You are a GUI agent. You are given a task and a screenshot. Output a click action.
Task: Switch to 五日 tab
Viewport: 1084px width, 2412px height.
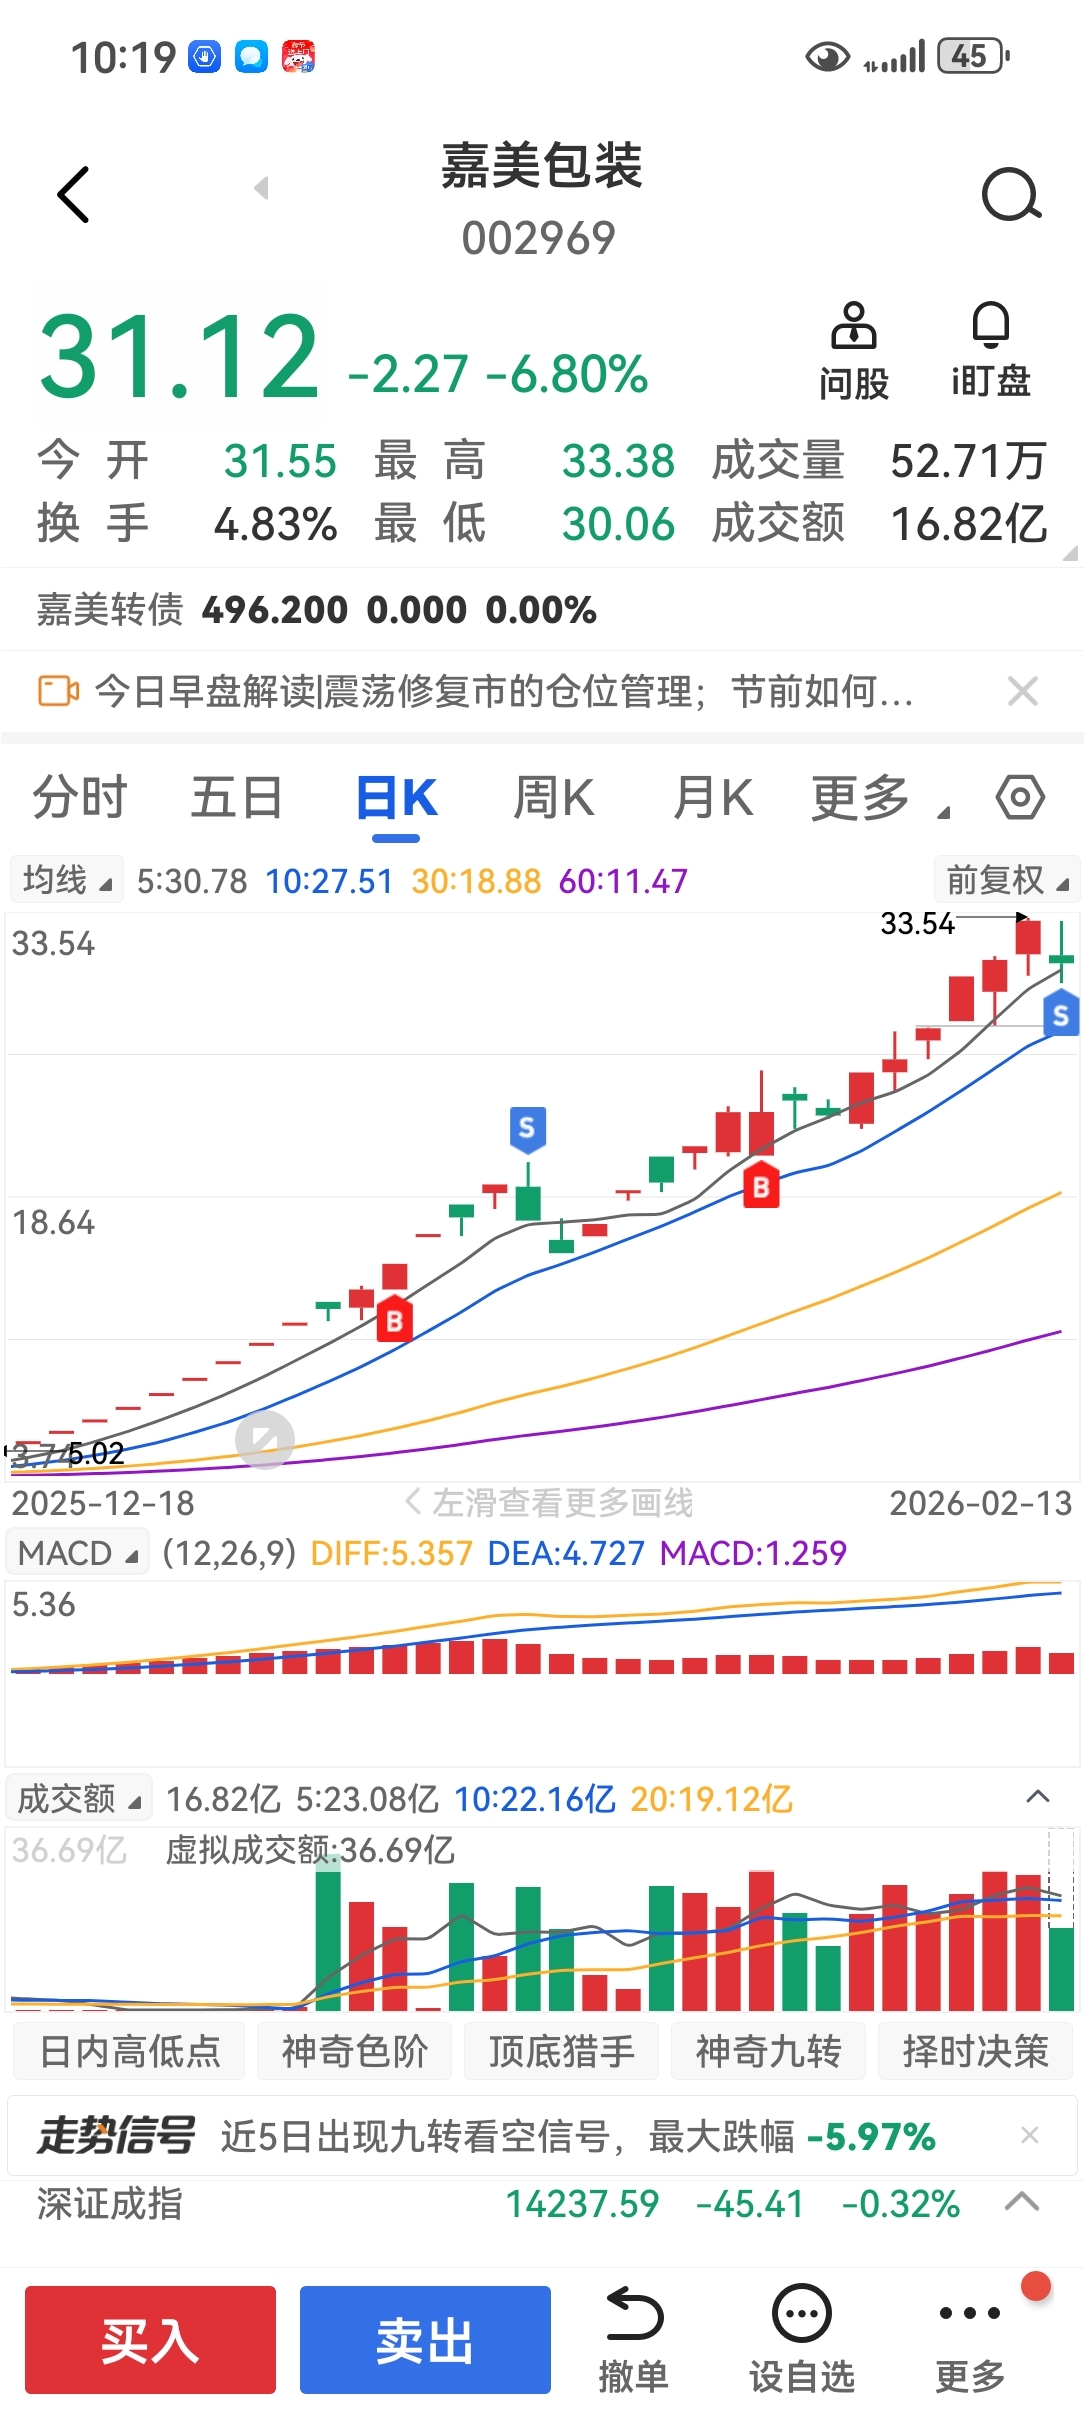[x=237, y=798]
